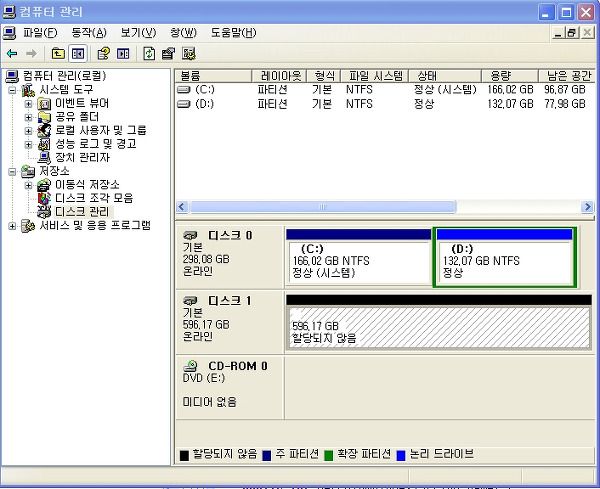Toggle the Show/Hide console tree icon
The image size is (600, 489).
(78, 54)
